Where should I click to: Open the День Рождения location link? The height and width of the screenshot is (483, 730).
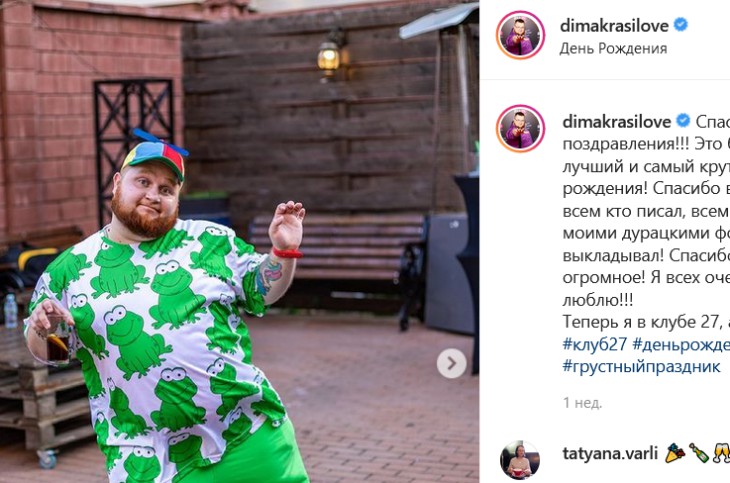point(613,48)
